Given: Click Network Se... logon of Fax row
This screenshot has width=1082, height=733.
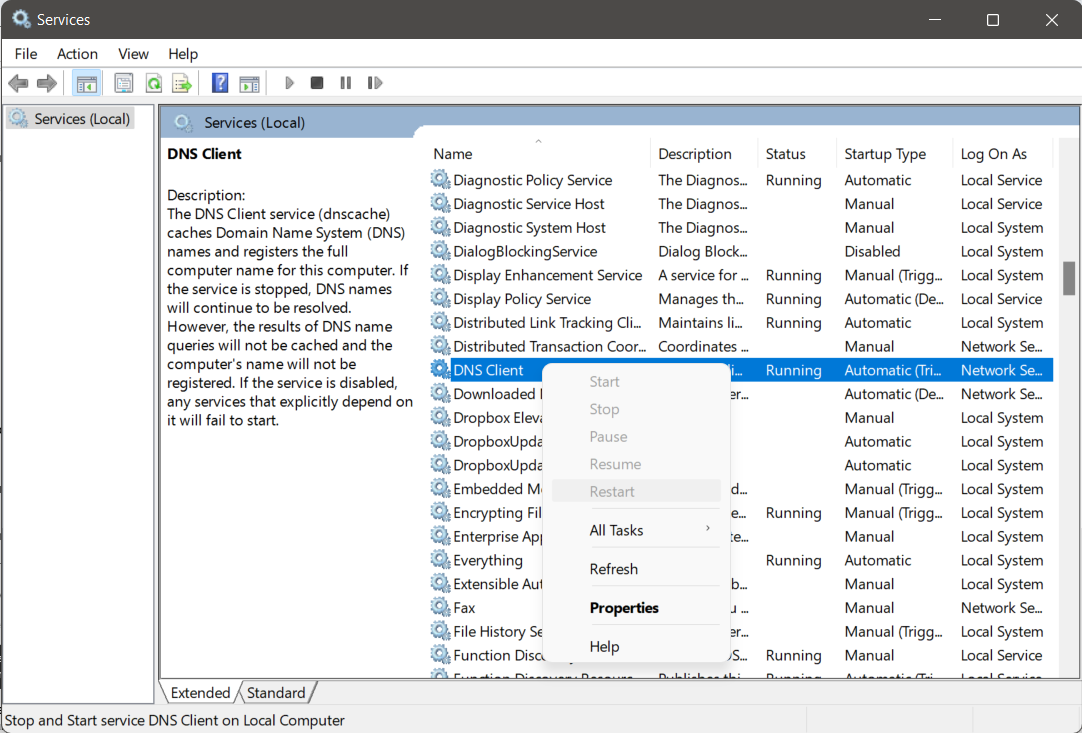Looking at the screenshot, I should click(1001, 608).
